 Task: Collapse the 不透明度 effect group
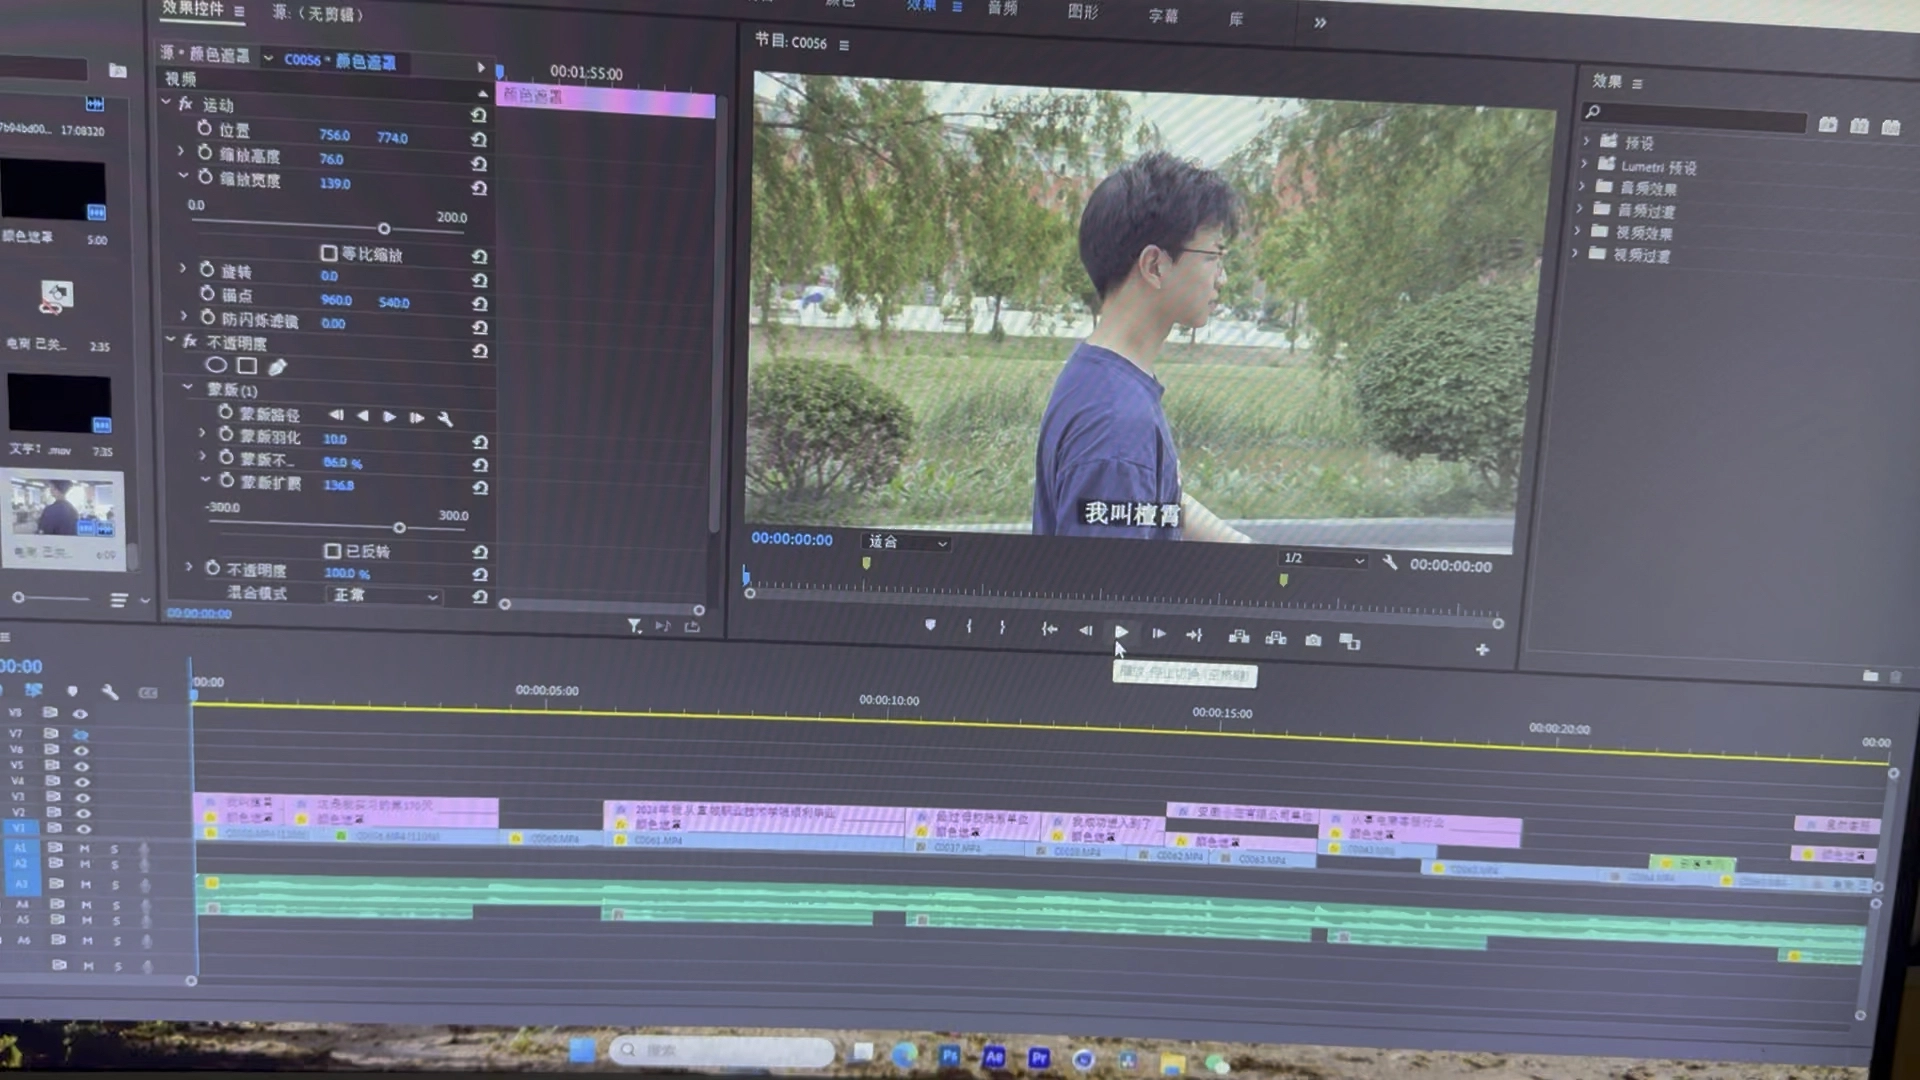click(171, 340)
